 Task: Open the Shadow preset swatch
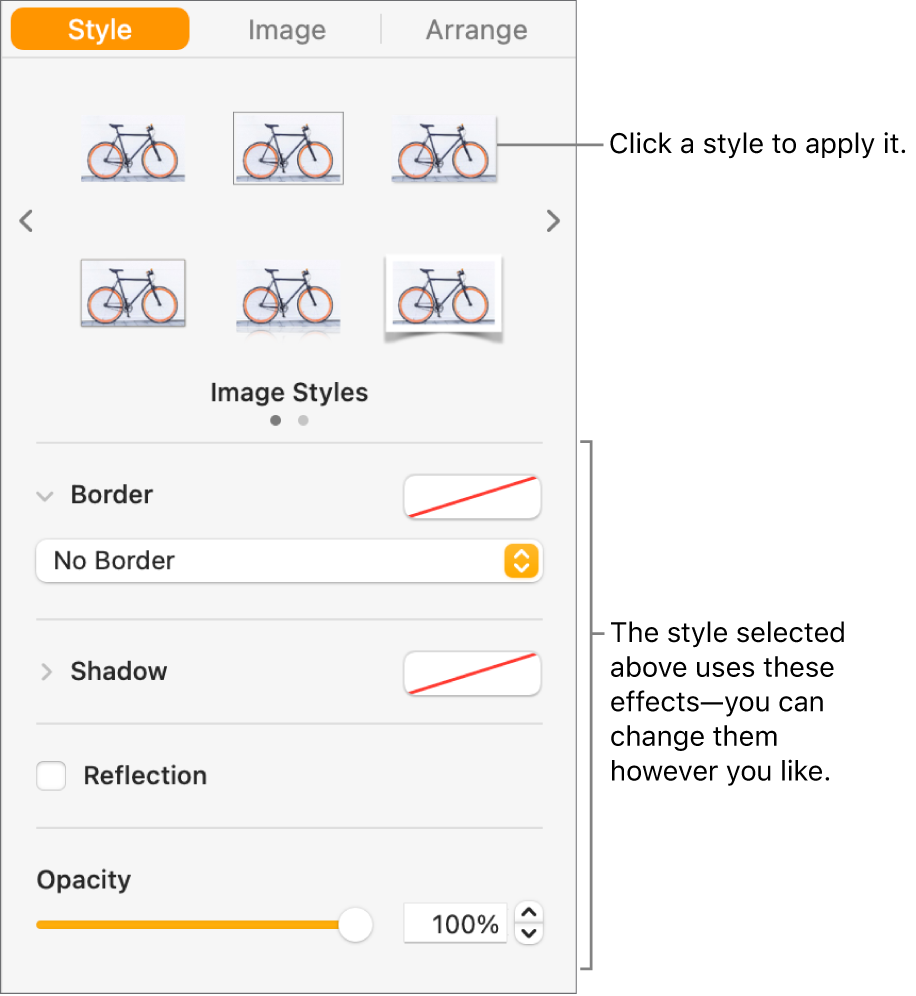[472, 673]
